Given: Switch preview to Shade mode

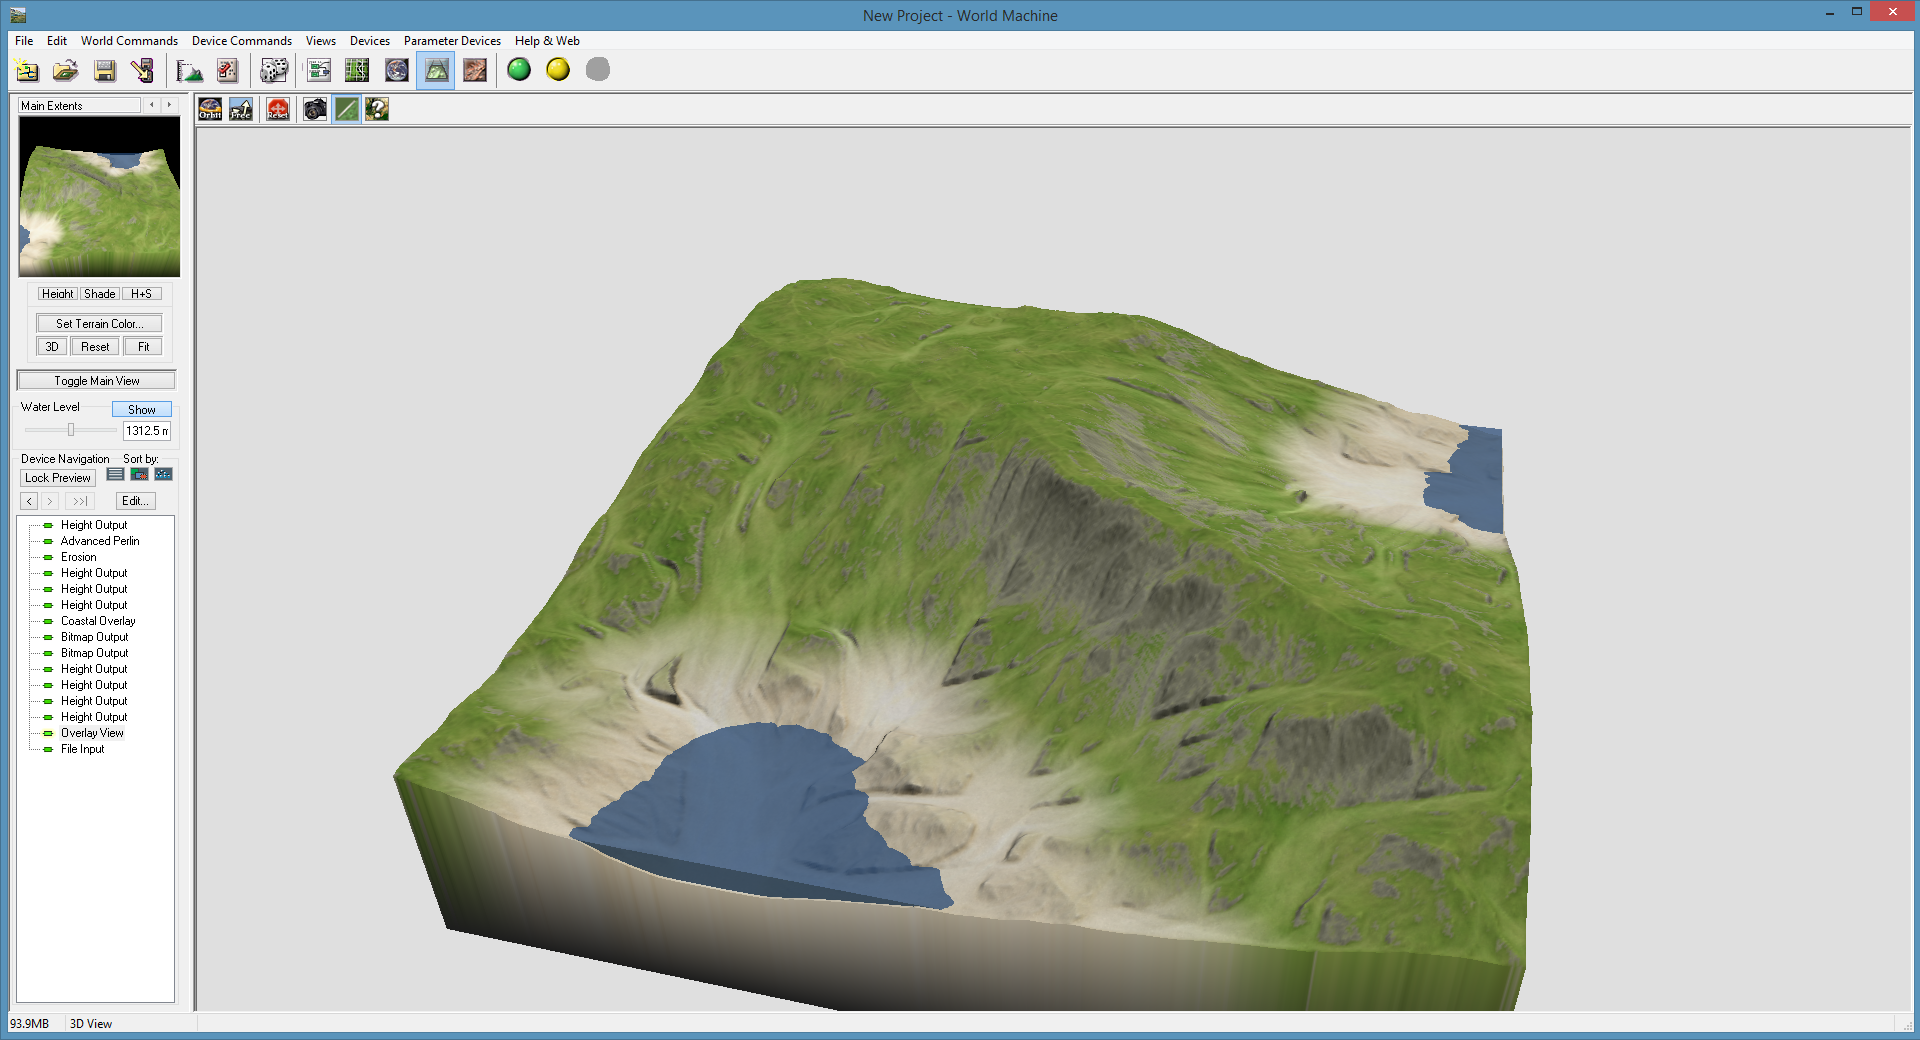Looking at the screenshot, I should point(99,294).
